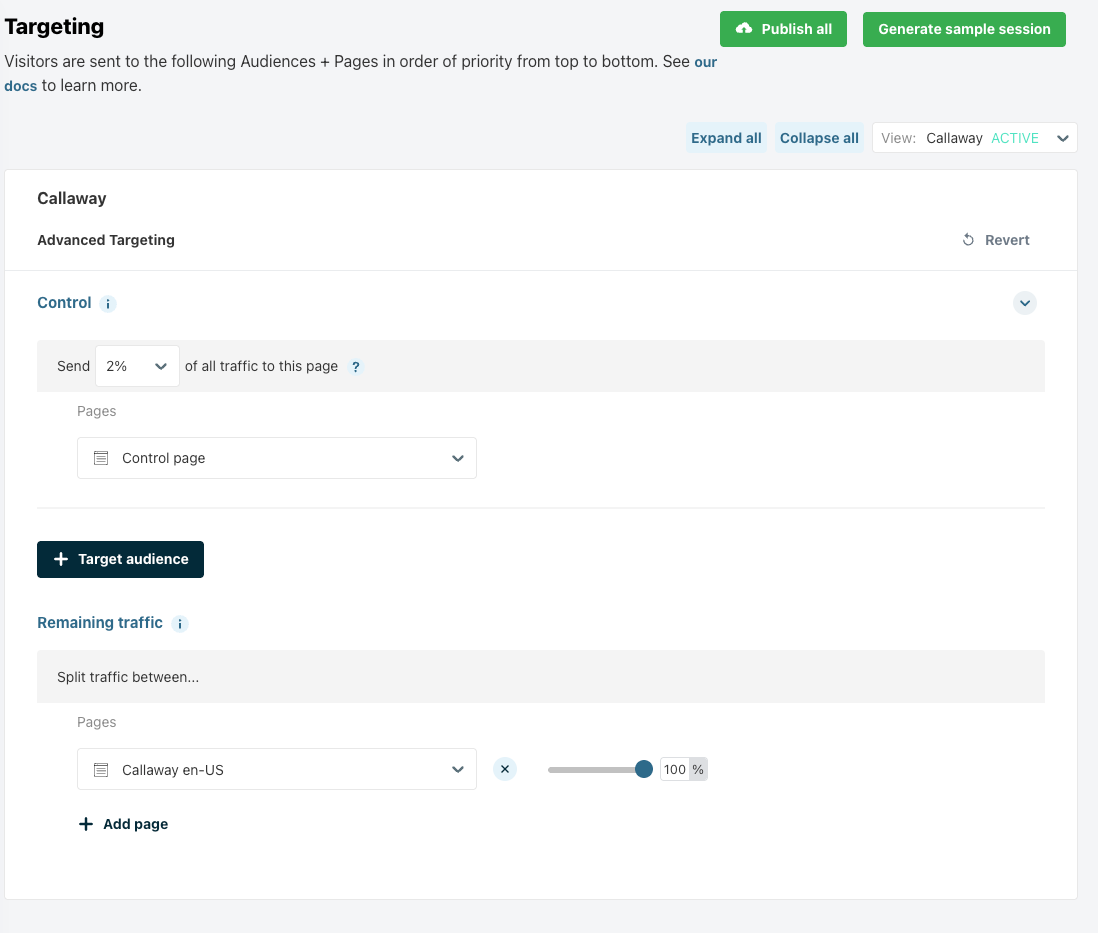Open the 2% traffic percentage dropdown
This screenshot has height=933, width=1098.
point(137,366)
